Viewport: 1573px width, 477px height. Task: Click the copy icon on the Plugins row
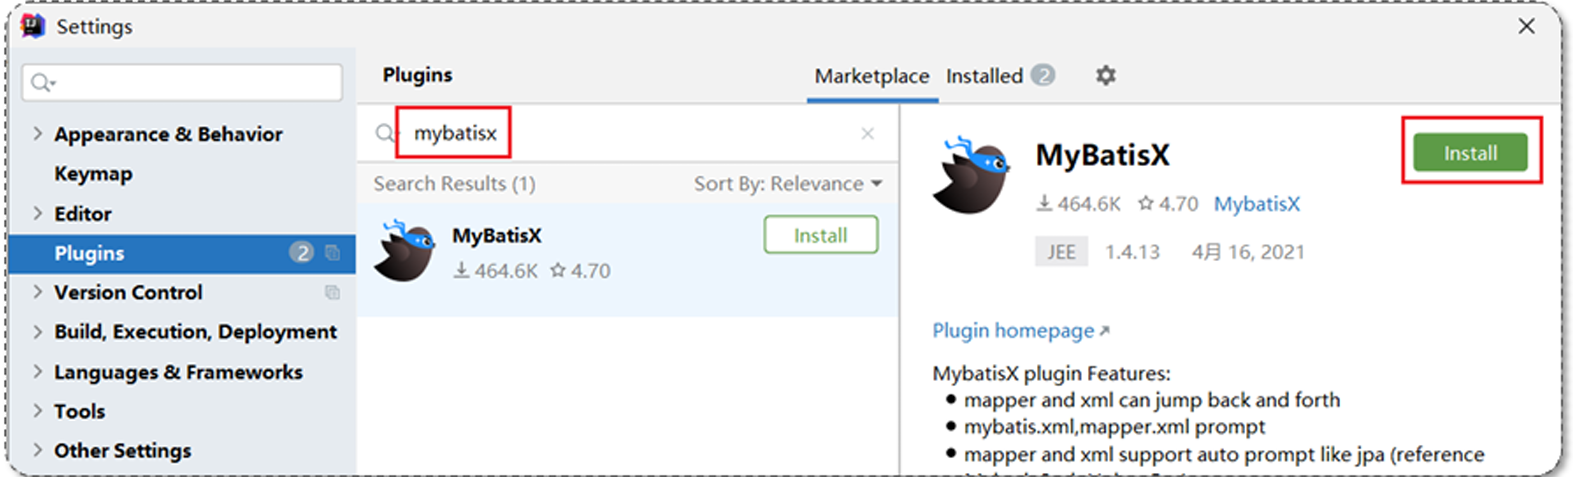[x=332, y=253]
